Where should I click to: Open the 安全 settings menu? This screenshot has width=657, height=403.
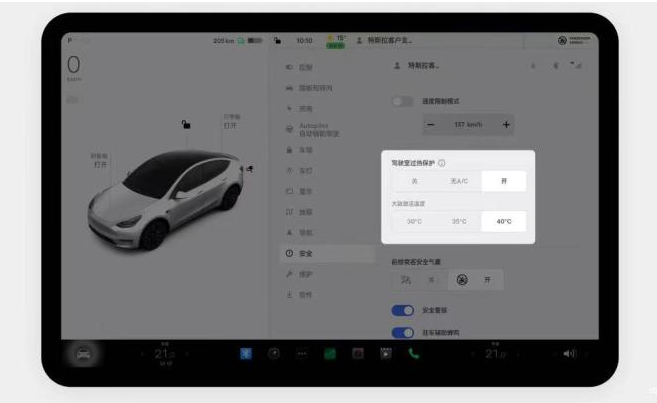305,253
